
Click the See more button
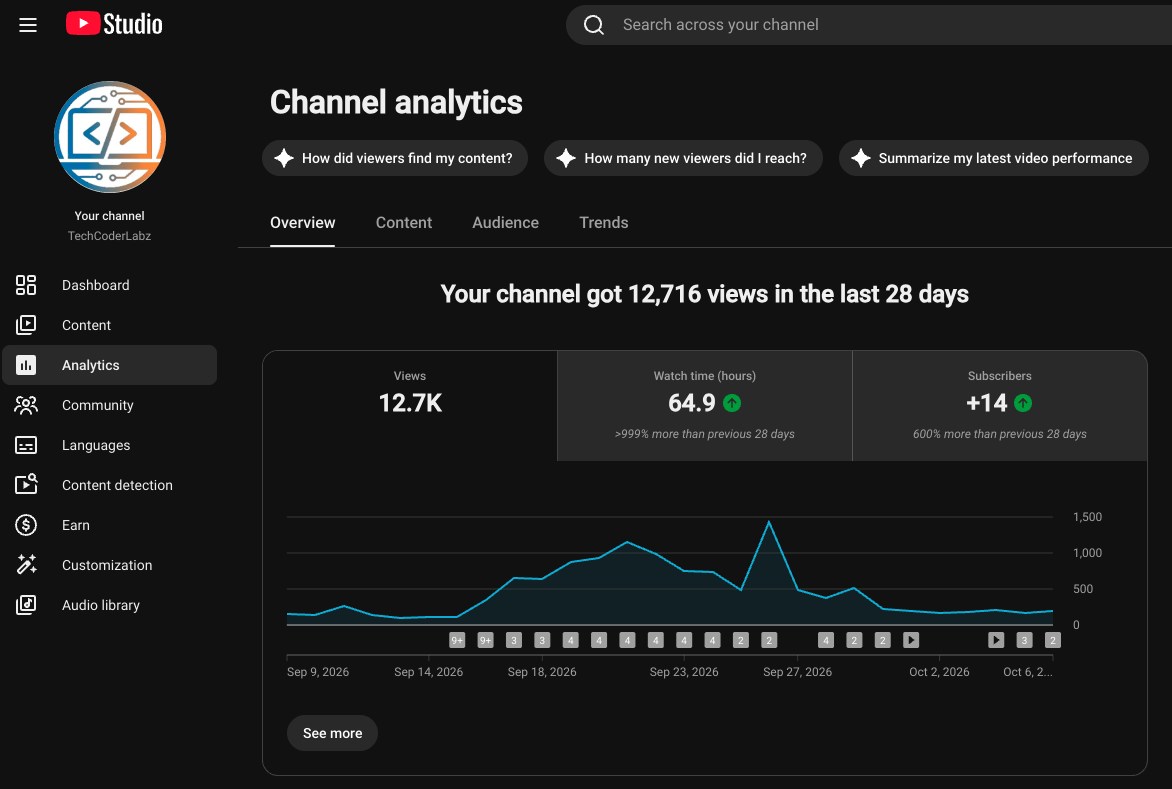333,733
